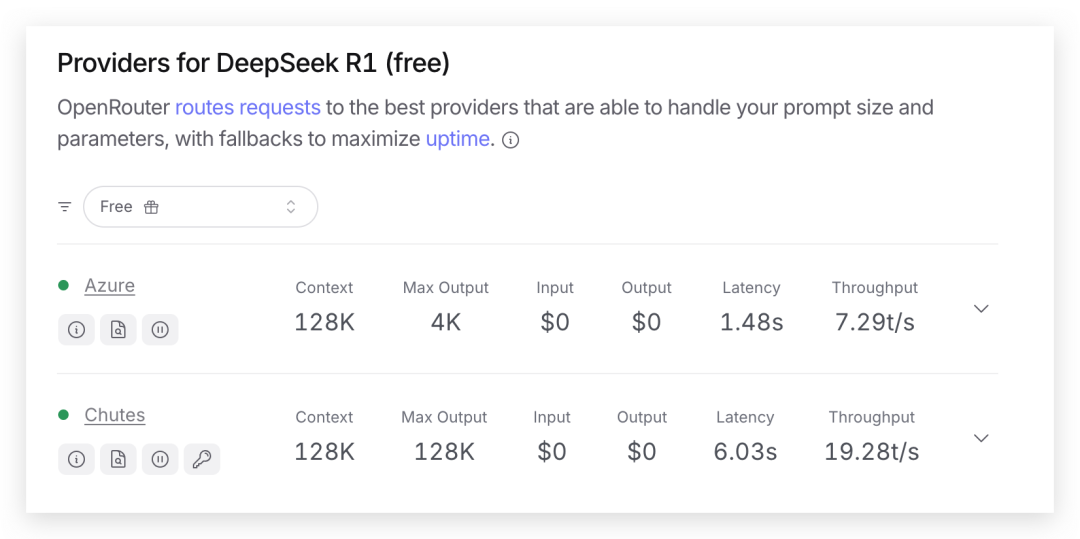The width and height of the screenshot is (1080, 539).
Task: Click the Azure green status dot
Action: pyautogui.click(x=64, y=286)
